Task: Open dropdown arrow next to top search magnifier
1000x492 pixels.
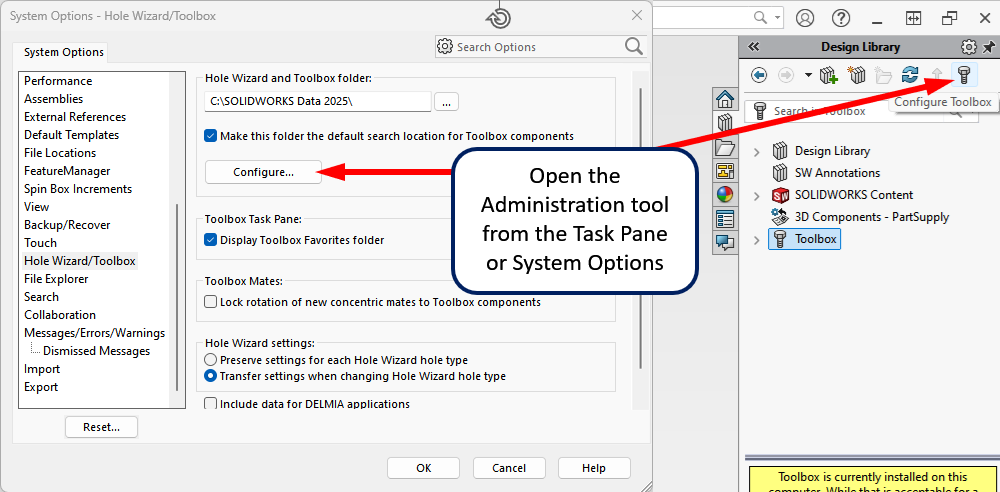Action: [777, 17]
